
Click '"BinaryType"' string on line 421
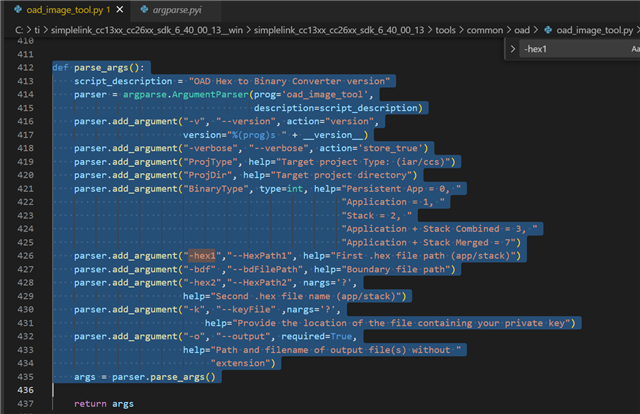pos(216,189)
